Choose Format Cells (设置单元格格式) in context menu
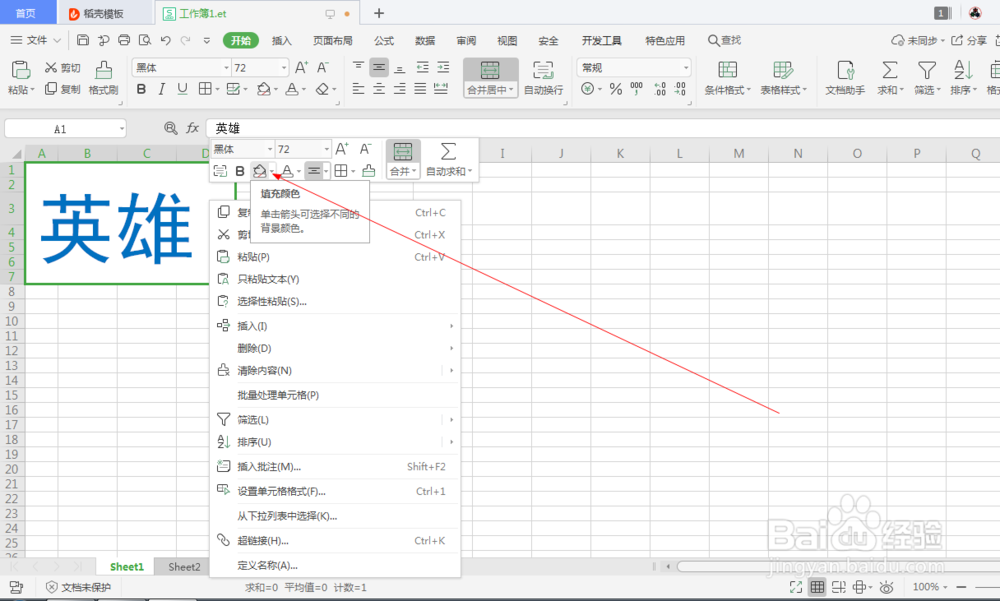Screen dimensions: 1000x601 click(335, 491)
